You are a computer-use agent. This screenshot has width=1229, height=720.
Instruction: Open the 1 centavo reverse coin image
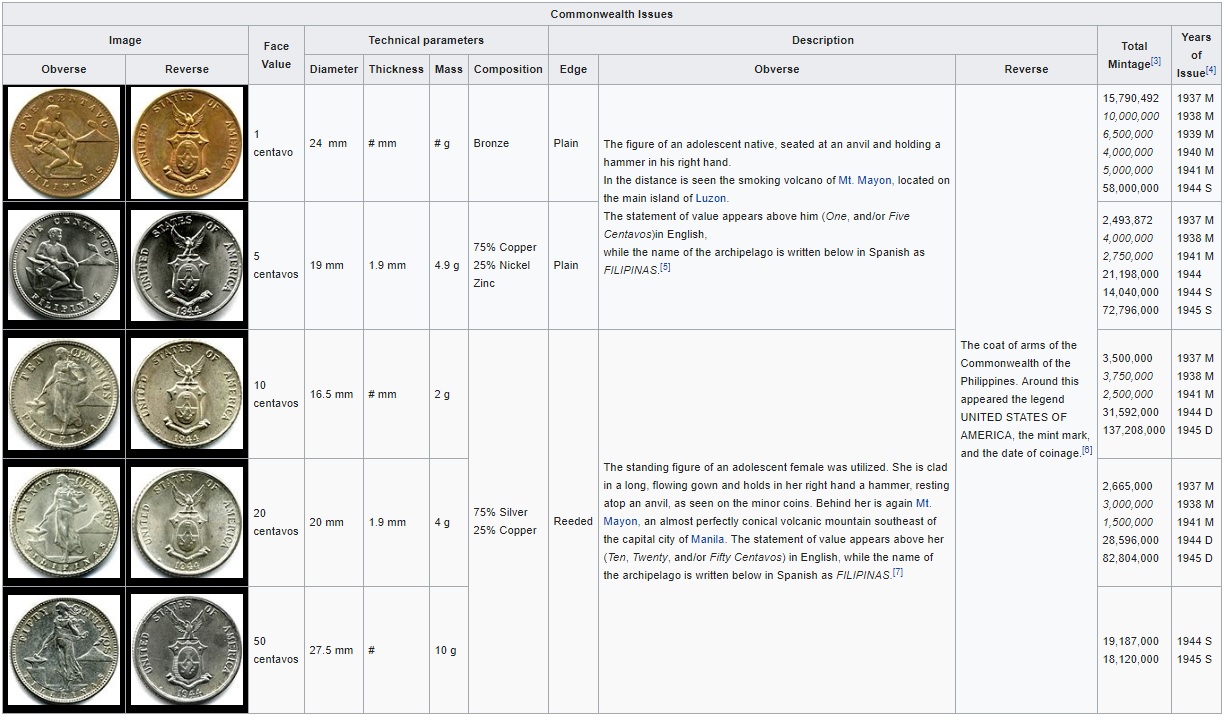click(187, 143)
